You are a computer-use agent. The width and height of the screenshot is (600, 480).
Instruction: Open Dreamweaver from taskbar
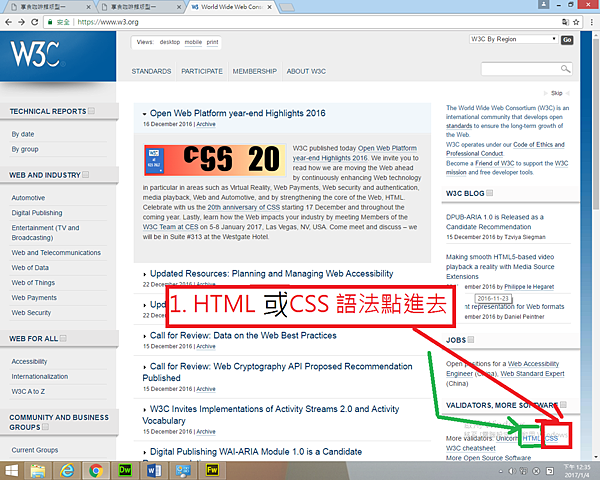[125, 470]
